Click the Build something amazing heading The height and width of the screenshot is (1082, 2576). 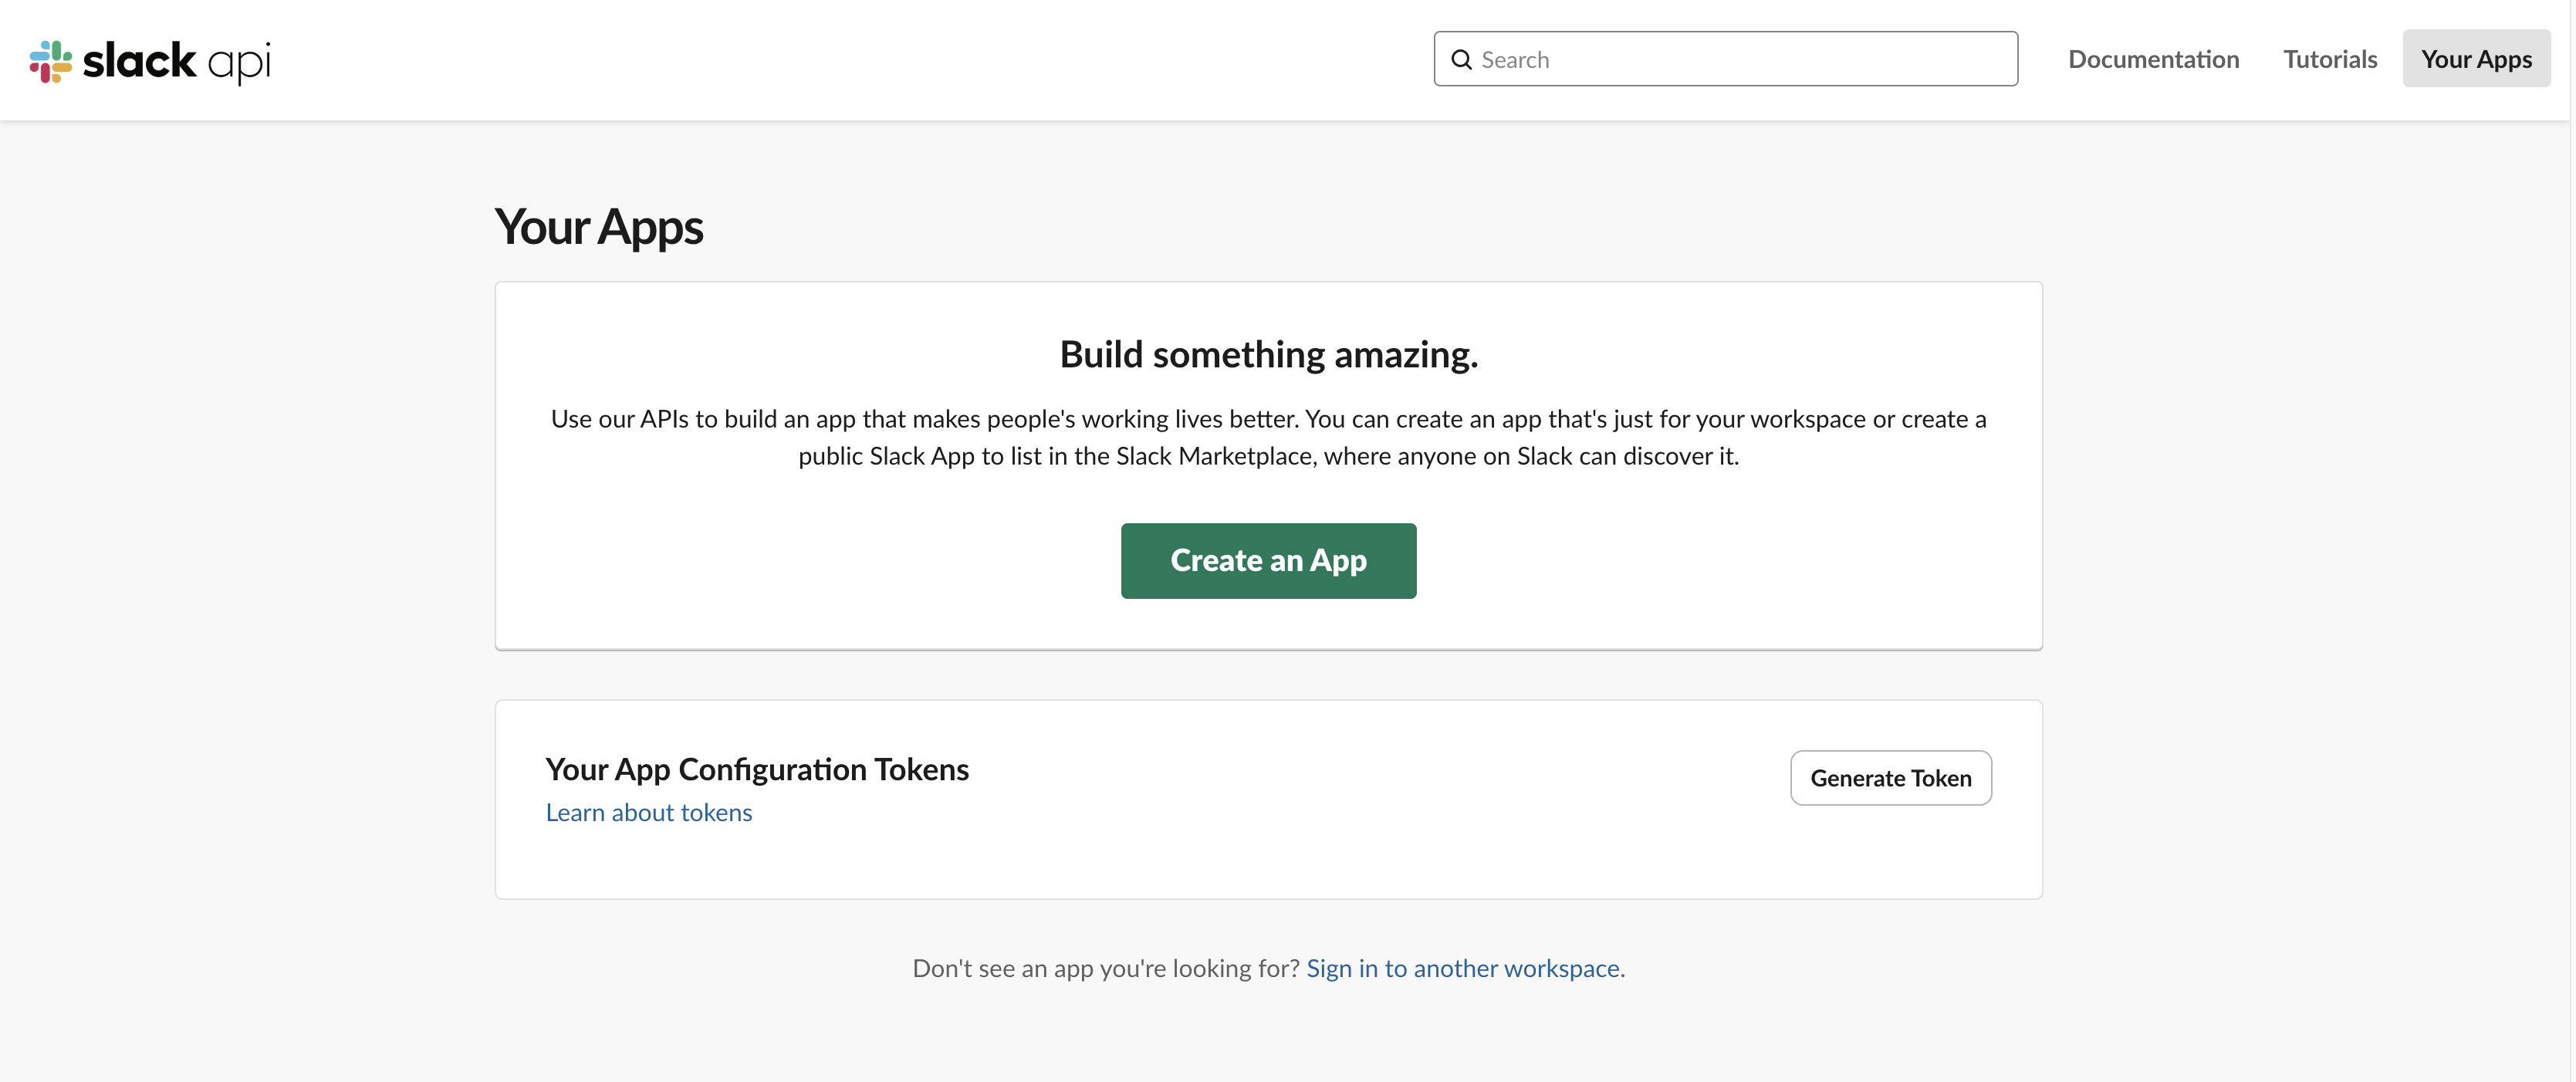(1267, 355)
